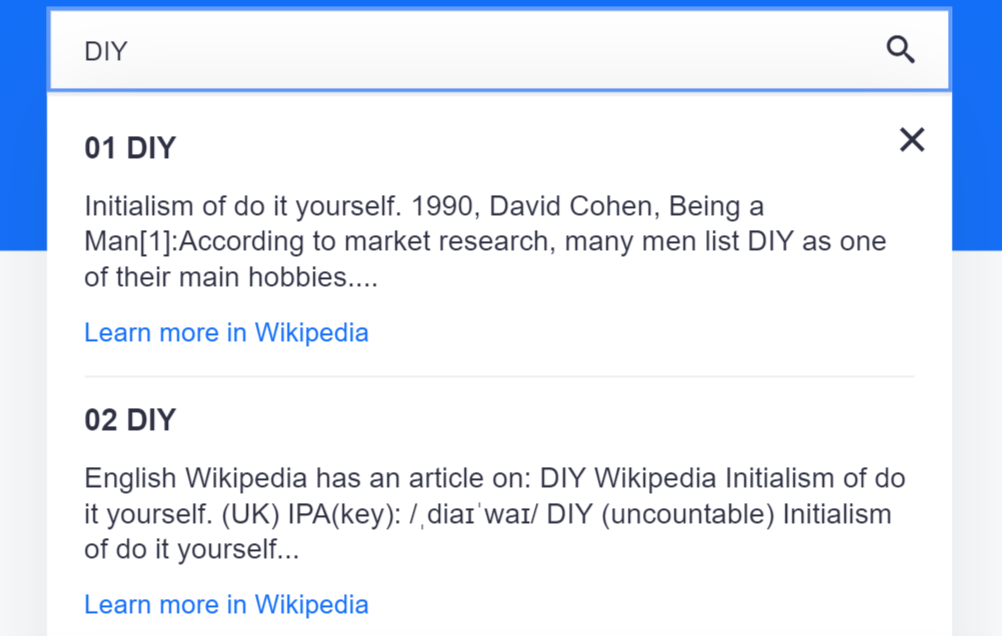Focus the search input field
1002x636 pixels.
[480, 50]
